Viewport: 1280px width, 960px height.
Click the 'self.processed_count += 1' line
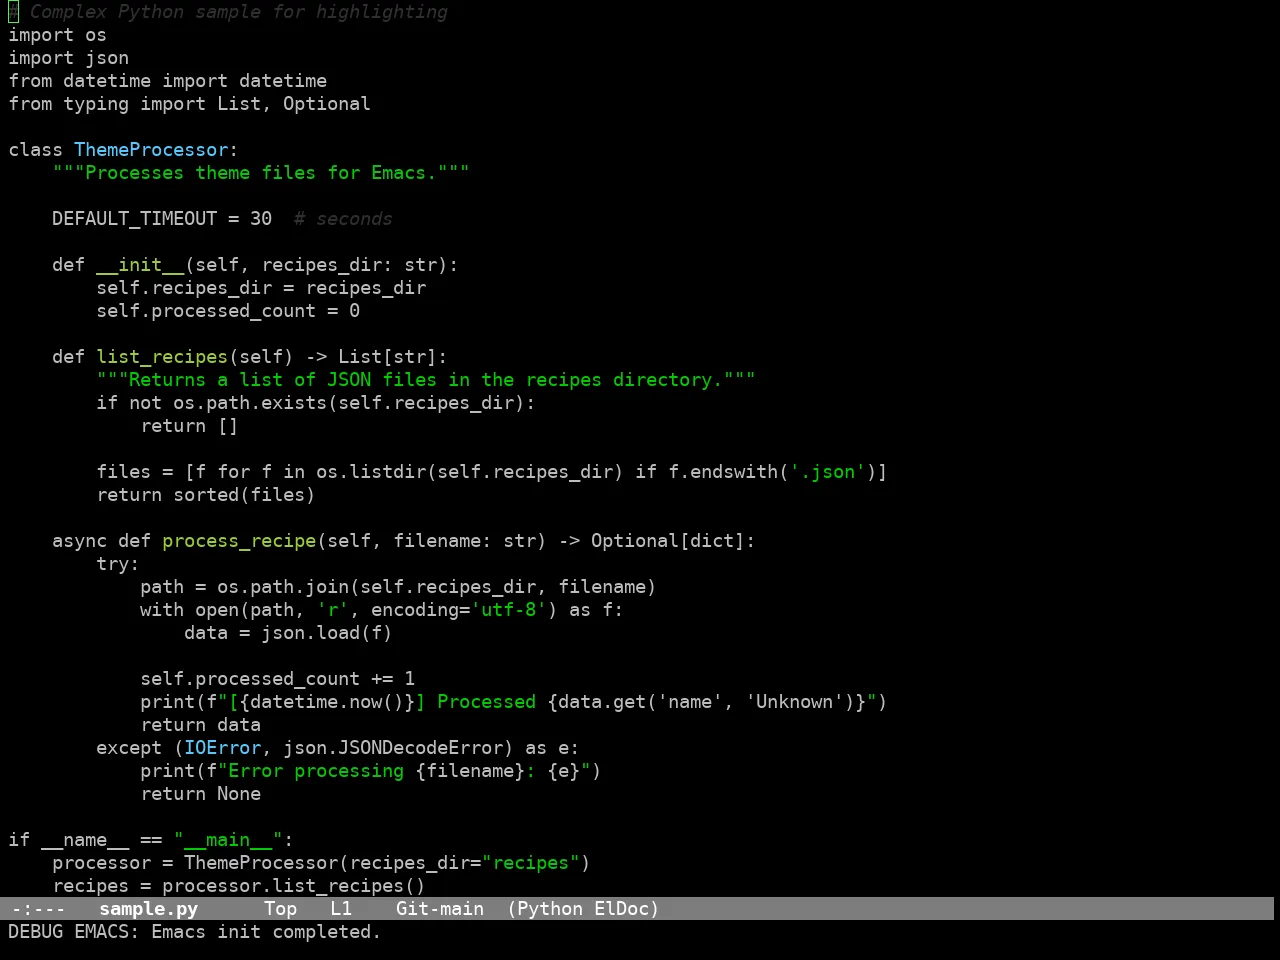click(277, 679)
